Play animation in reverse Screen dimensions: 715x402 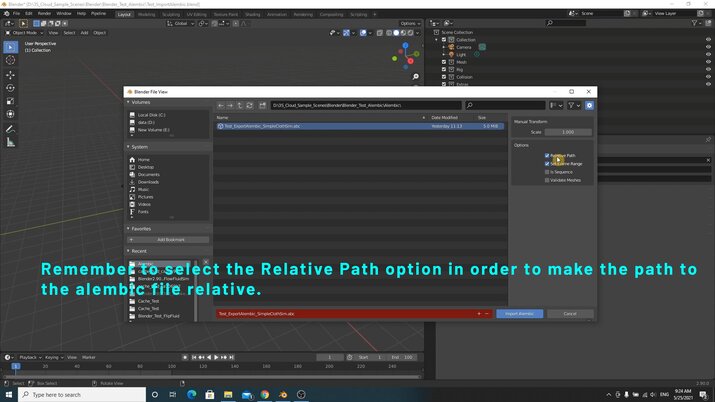209,357
